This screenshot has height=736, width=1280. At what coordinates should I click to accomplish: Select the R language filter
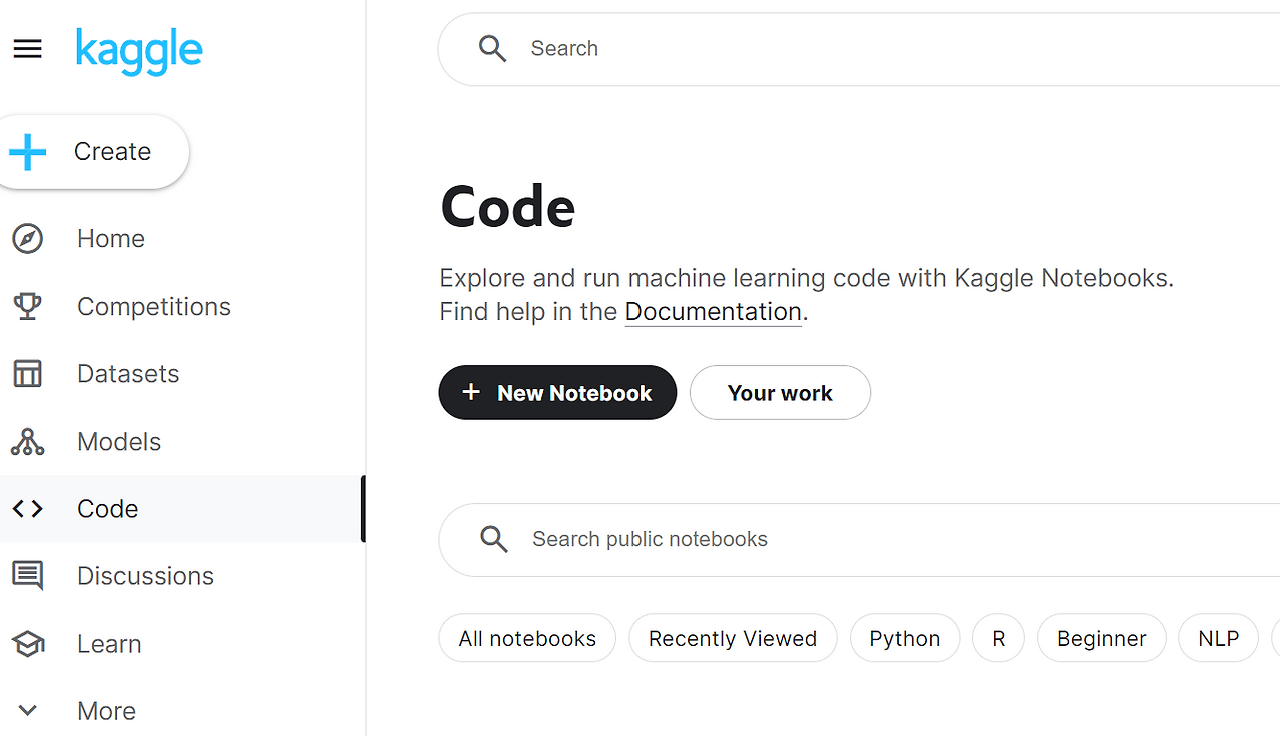coord(997,637)
